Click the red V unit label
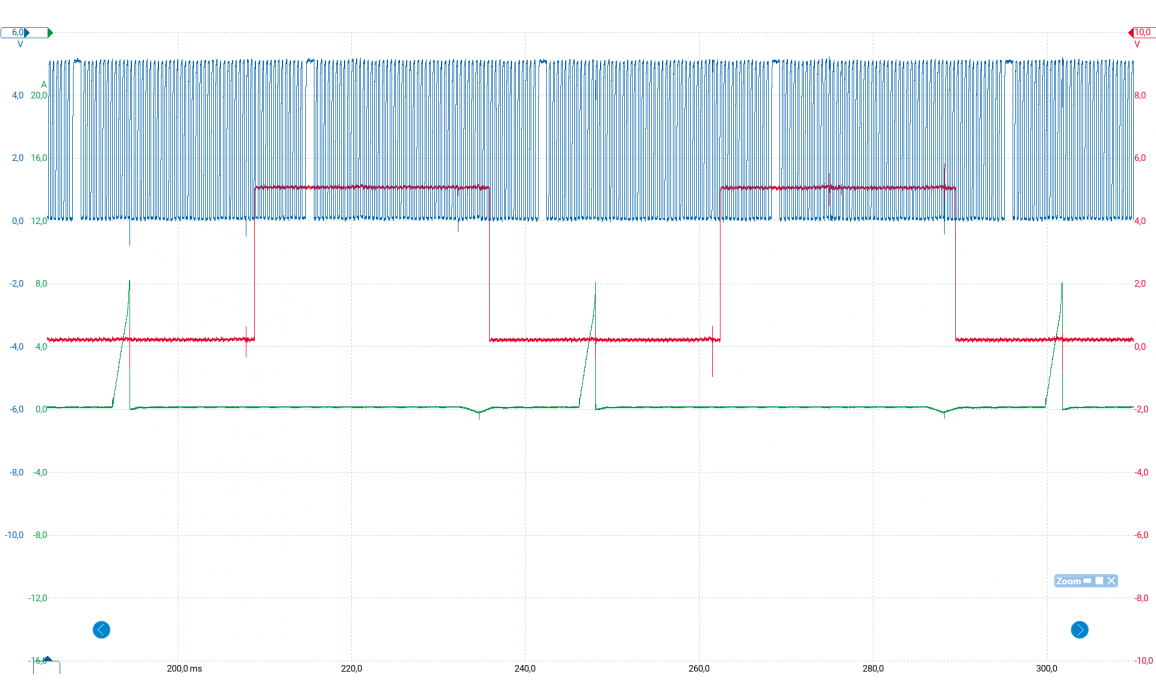 [1137, 45]
